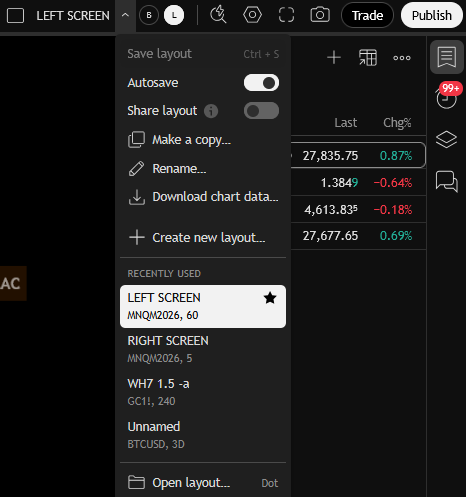Click advanced view table icon in watchlist

coord(368,58)
